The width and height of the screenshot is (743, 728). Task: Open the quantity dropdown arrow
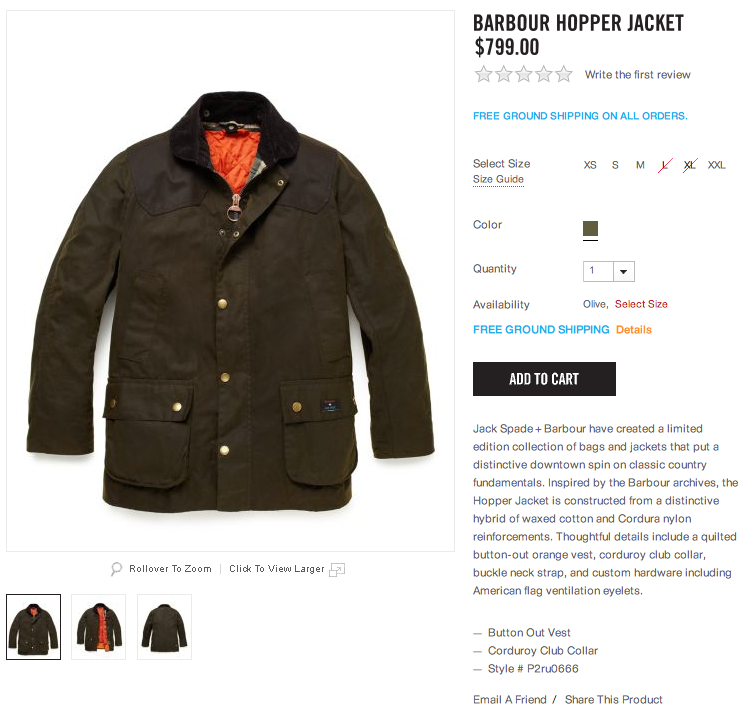point(624,272)
